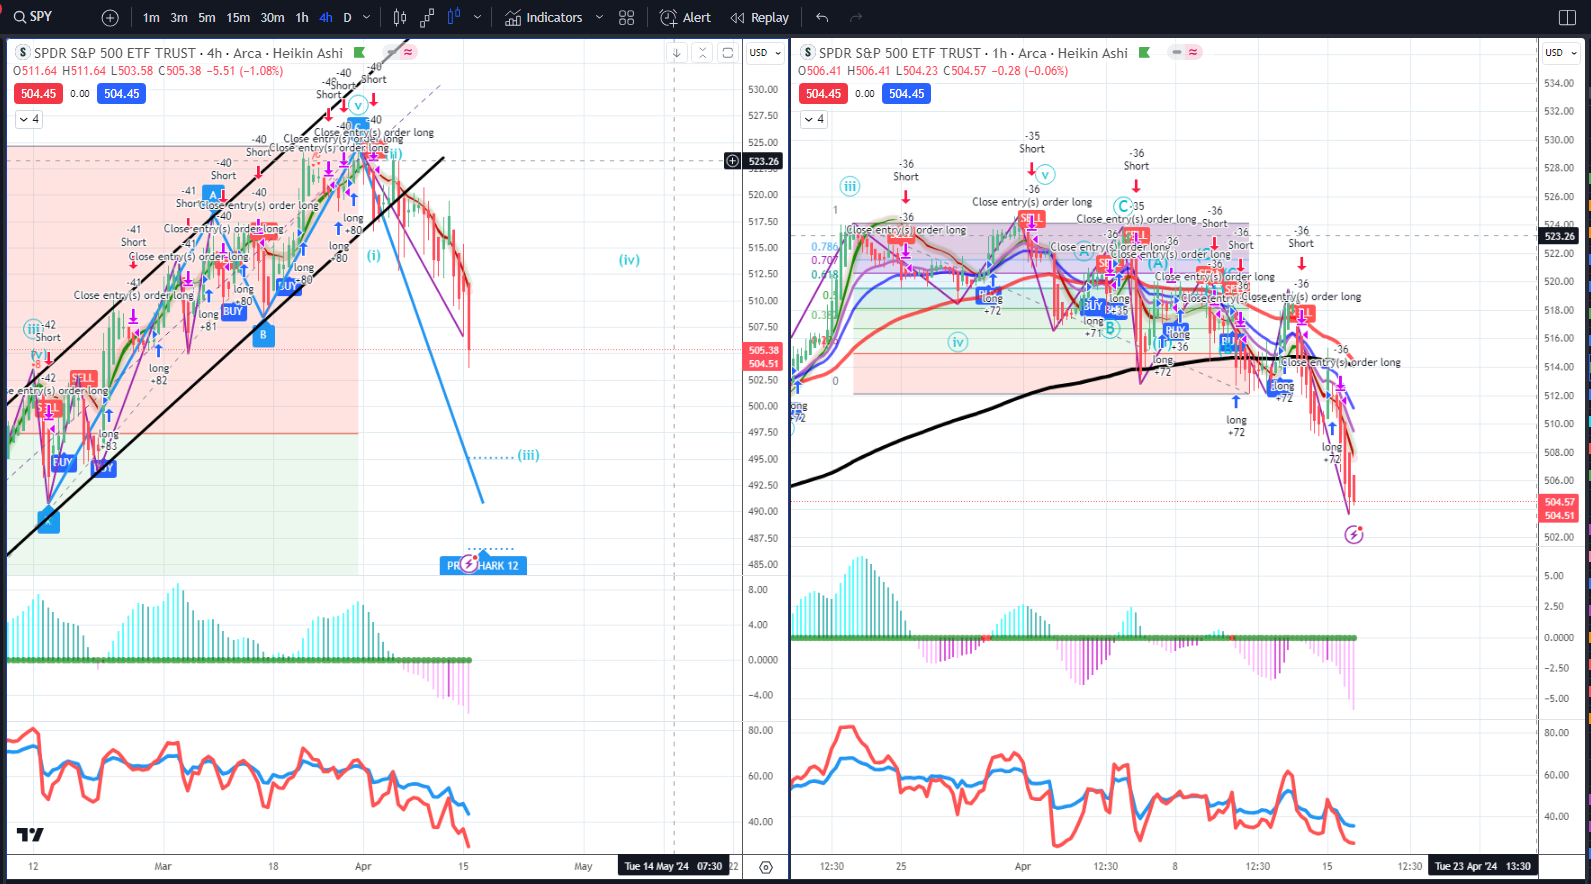The width and height of the screenshot is (1591, 884).
Task: Start bar Replay mode
Action: tap(759, 17)
